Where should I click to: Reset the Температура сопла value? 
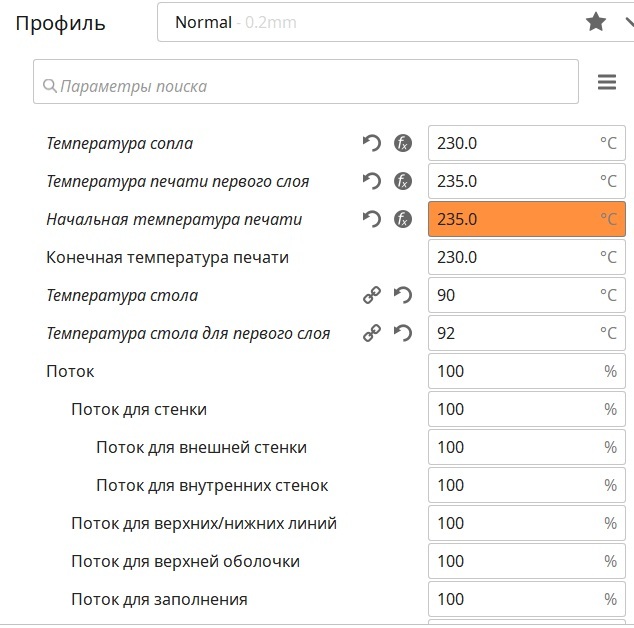coord(372,143)
